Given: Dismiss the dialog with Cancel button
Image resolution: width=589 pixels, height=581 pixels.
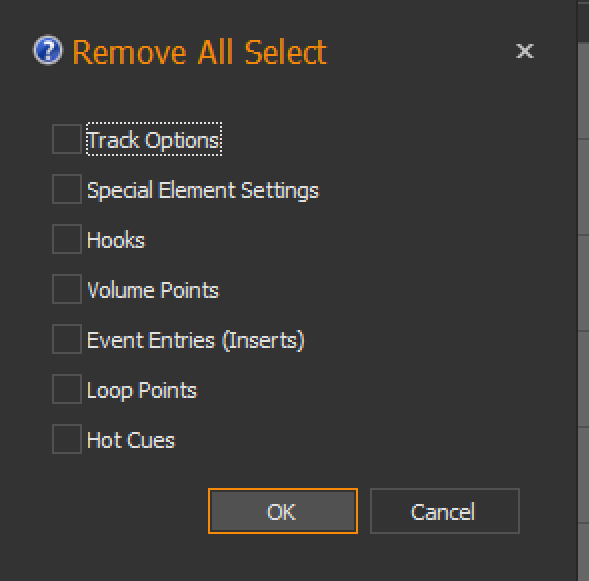Looking at the screenshot, I should coord(445,511).
